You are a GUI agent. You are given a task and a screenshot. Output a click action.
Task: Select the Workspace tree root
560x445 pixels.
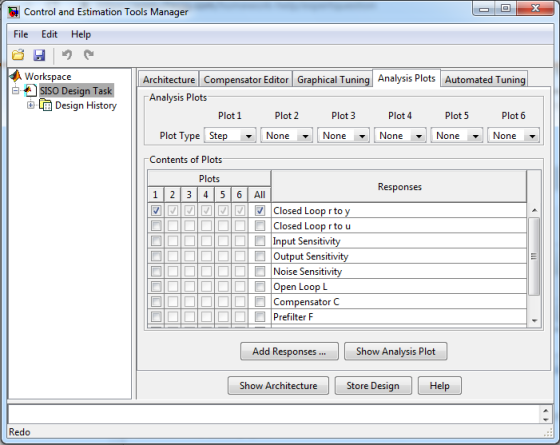pyautogui.click(x=48, y=76)
